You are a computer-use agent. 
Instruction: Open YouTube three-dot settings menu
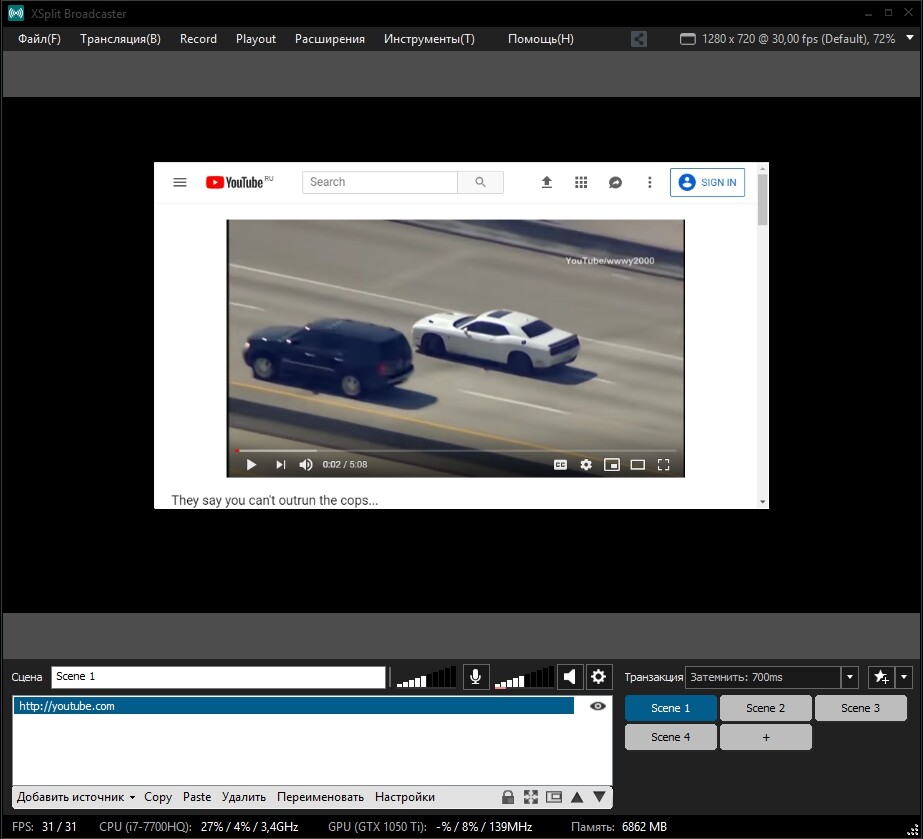pos(650,183)
